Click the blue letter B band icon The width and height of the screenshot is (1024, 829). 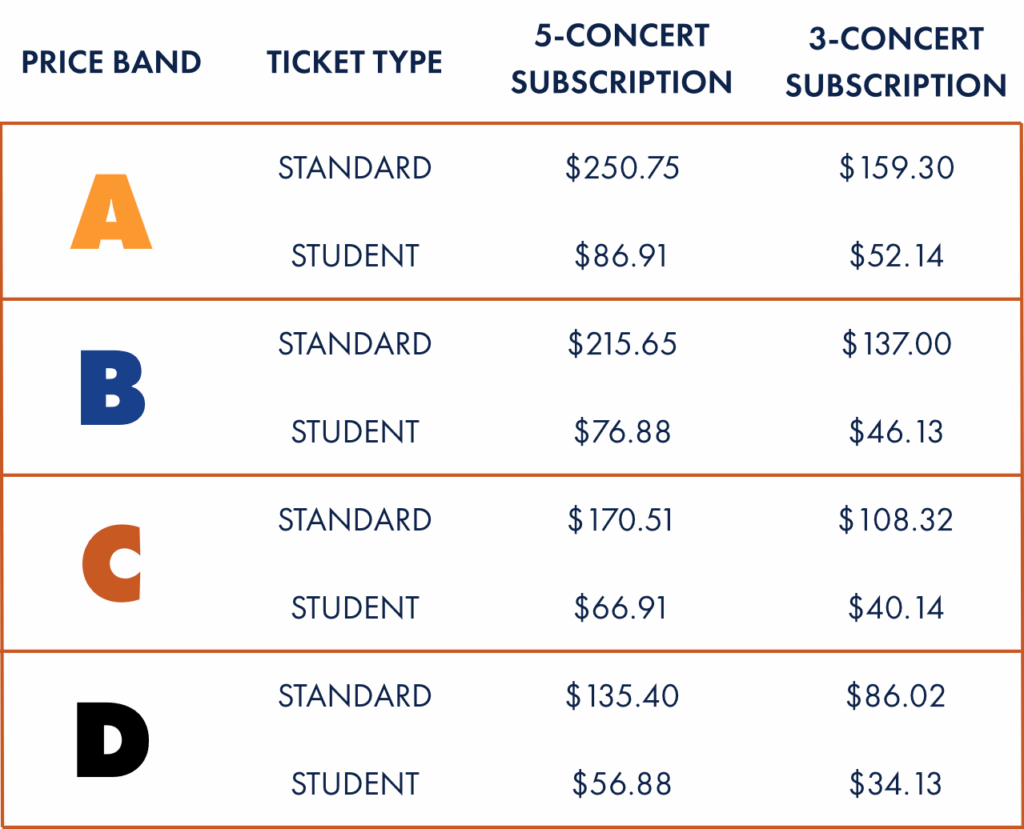point(112,388)
